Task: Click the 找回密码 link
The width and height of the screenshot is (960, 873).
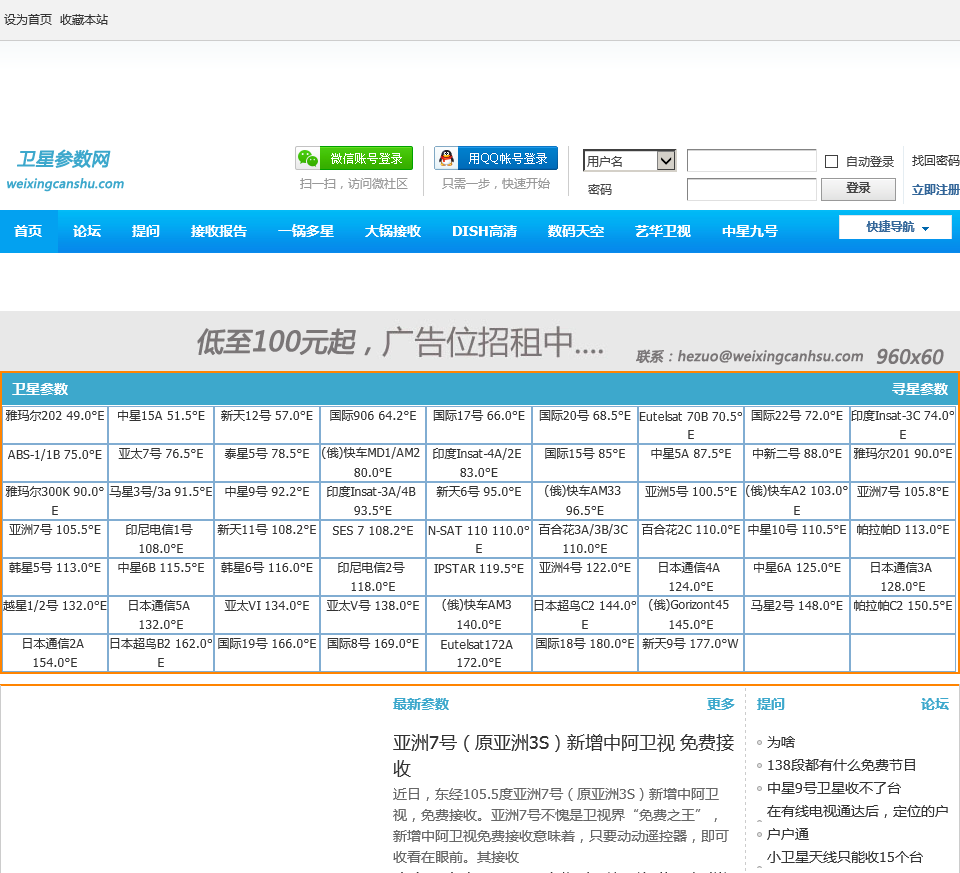Action: [x=935, y=161]
